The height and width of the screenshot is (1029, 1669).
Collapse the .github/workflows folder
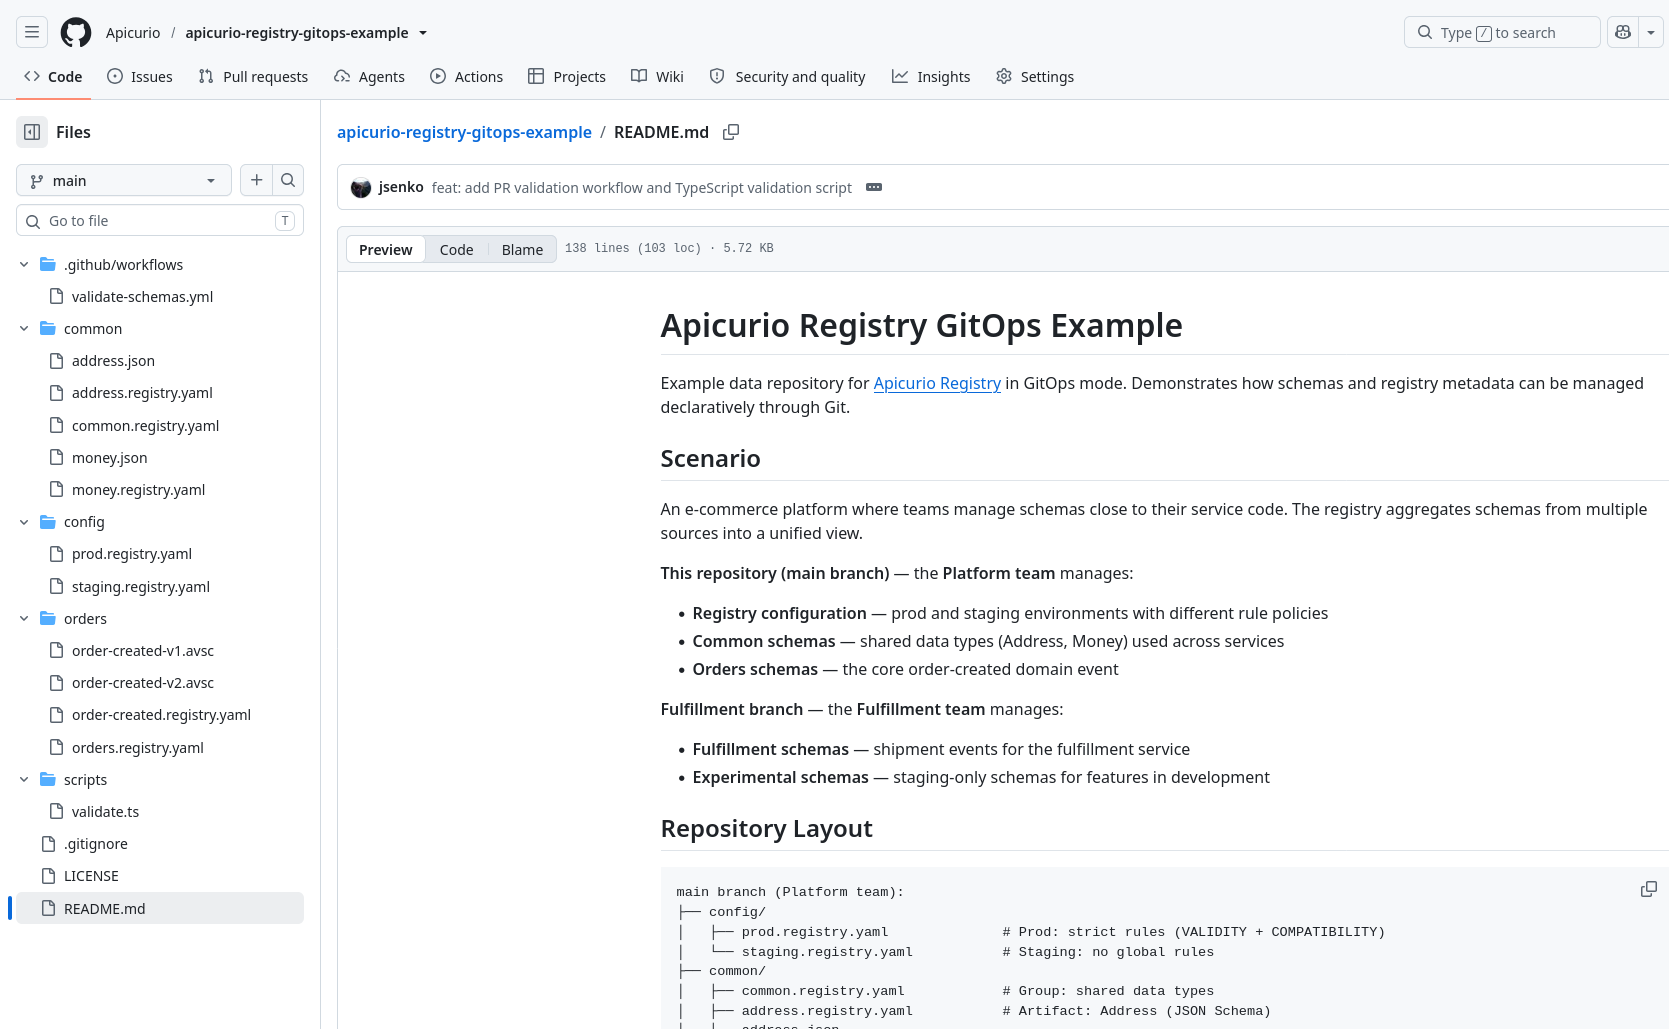pyautogui.click(x=24, y=264)
